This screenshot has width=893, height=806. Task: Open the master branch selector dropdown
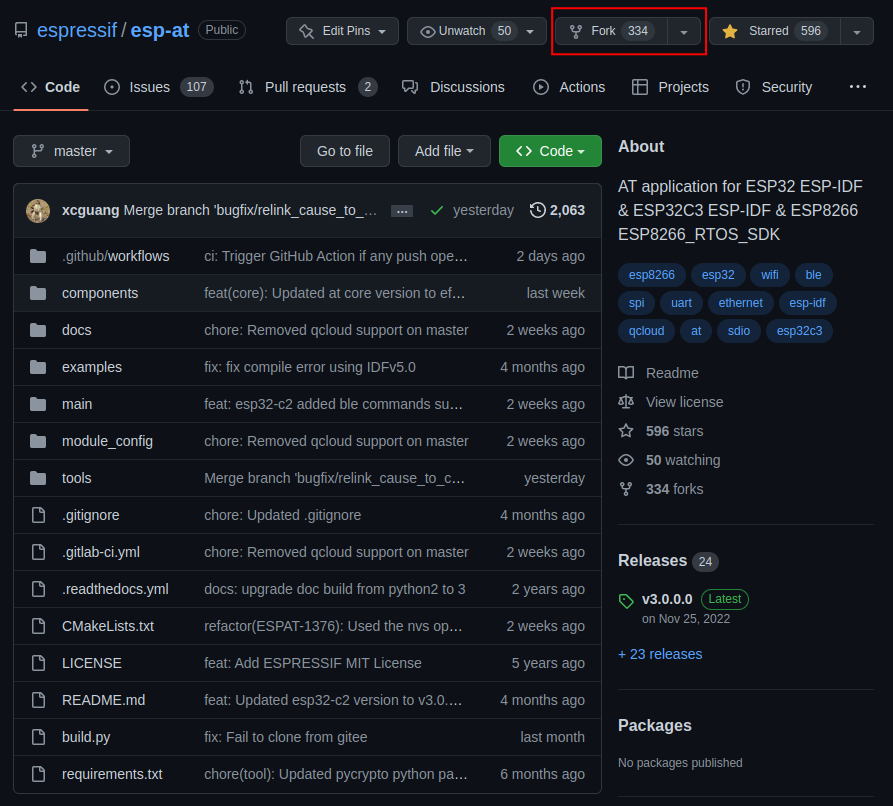[x=71, y=151]
